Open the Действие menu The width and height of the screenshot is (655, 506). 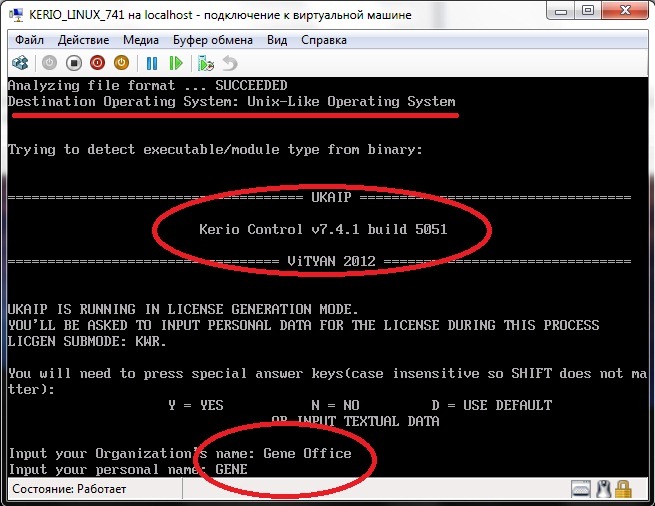tap(83, 40)
